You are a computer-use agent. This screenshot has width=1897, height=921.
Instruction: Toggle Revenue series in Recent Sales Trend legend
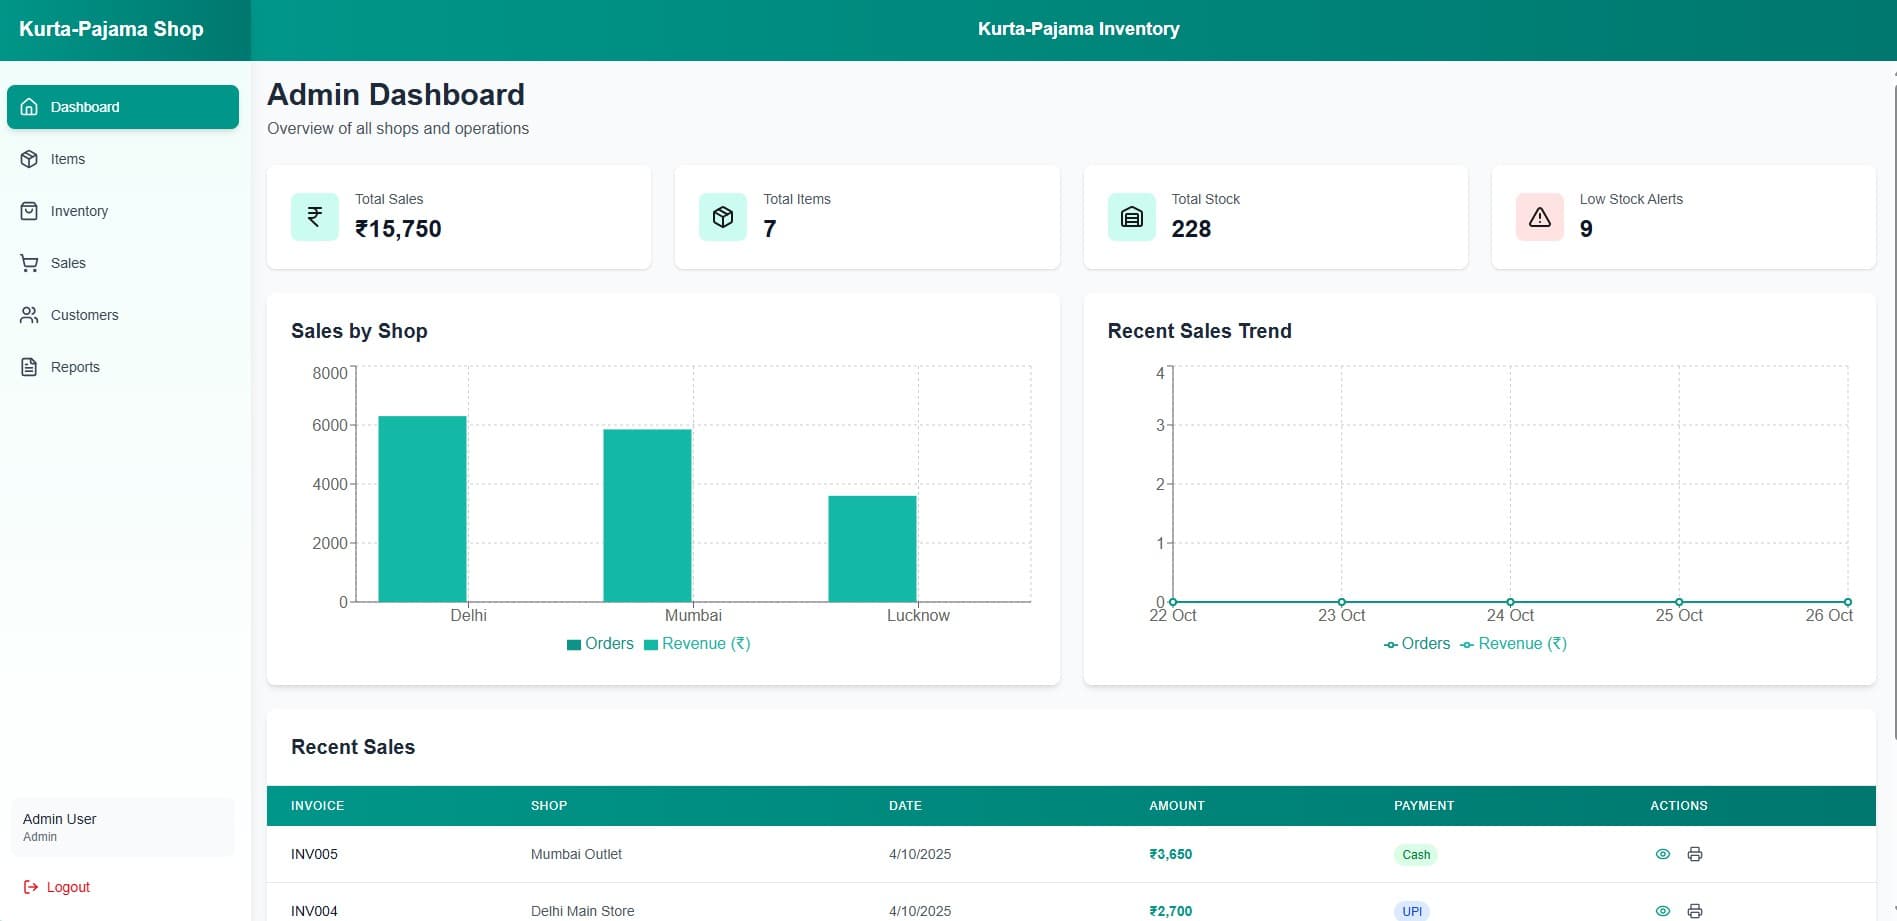1513,644
